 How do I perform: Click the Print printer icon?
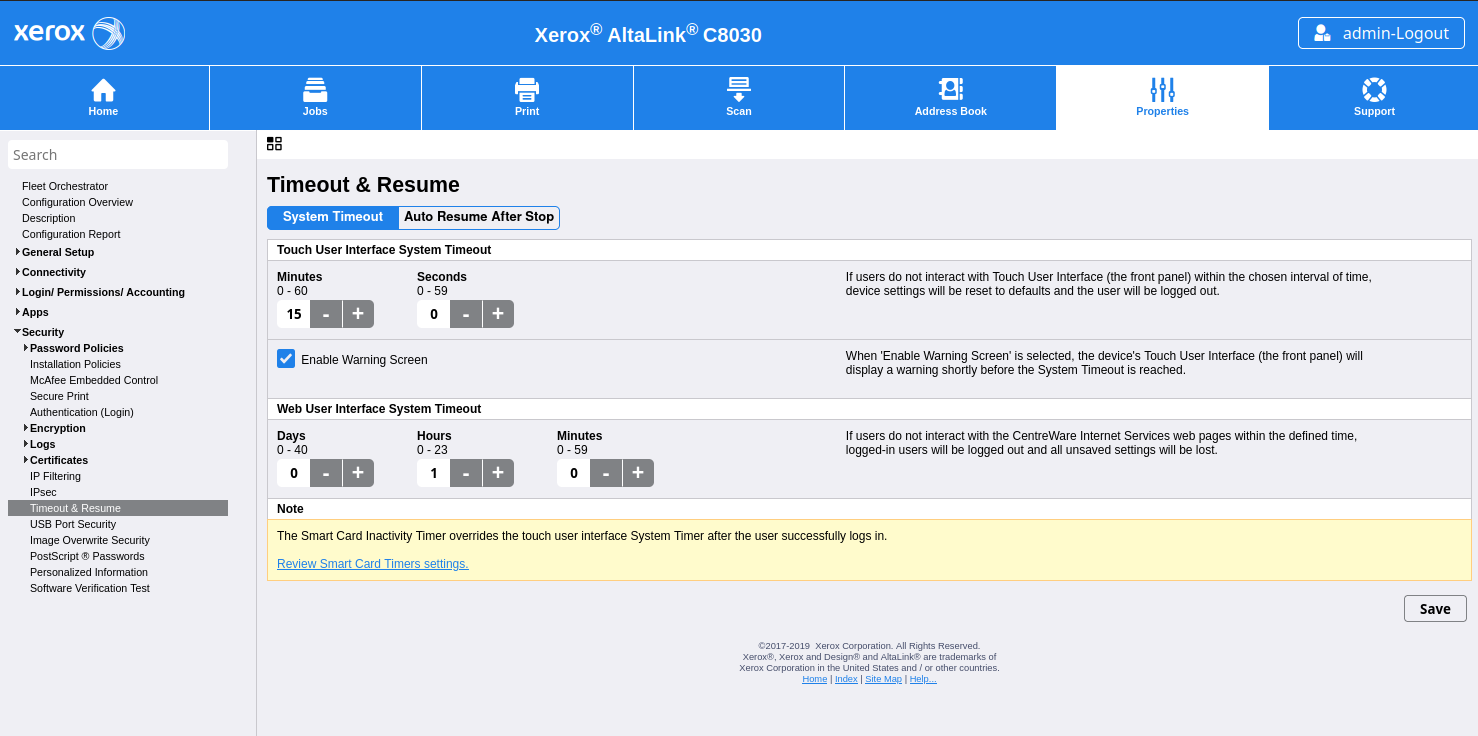point(527,90)
